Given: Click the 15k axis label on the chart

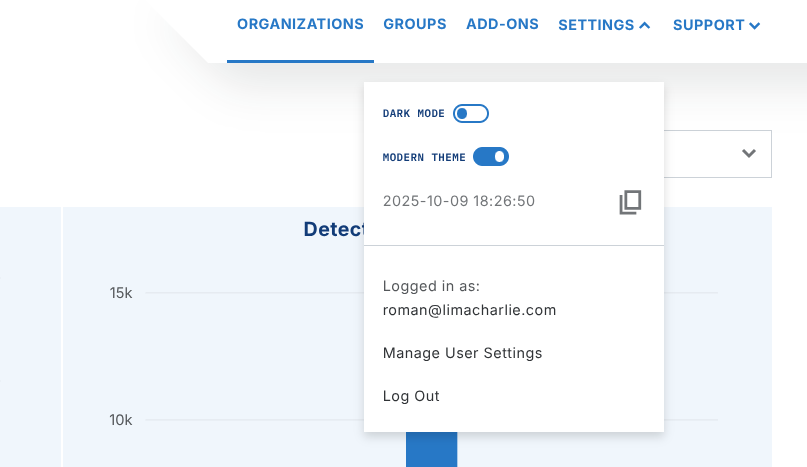Looking at the screenshot, I should 121,293.
